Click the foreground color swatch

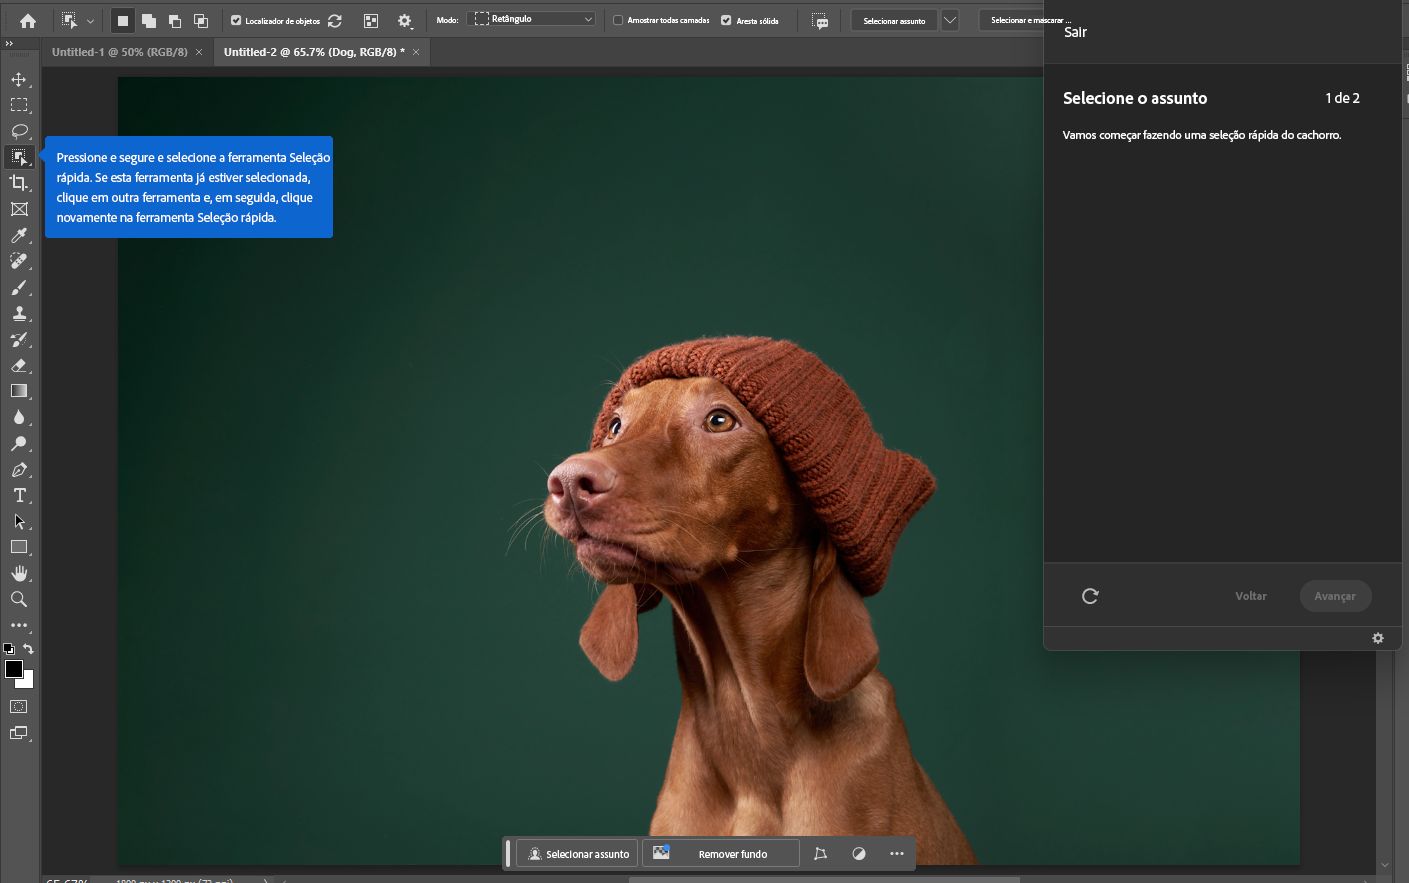point(13,669)
